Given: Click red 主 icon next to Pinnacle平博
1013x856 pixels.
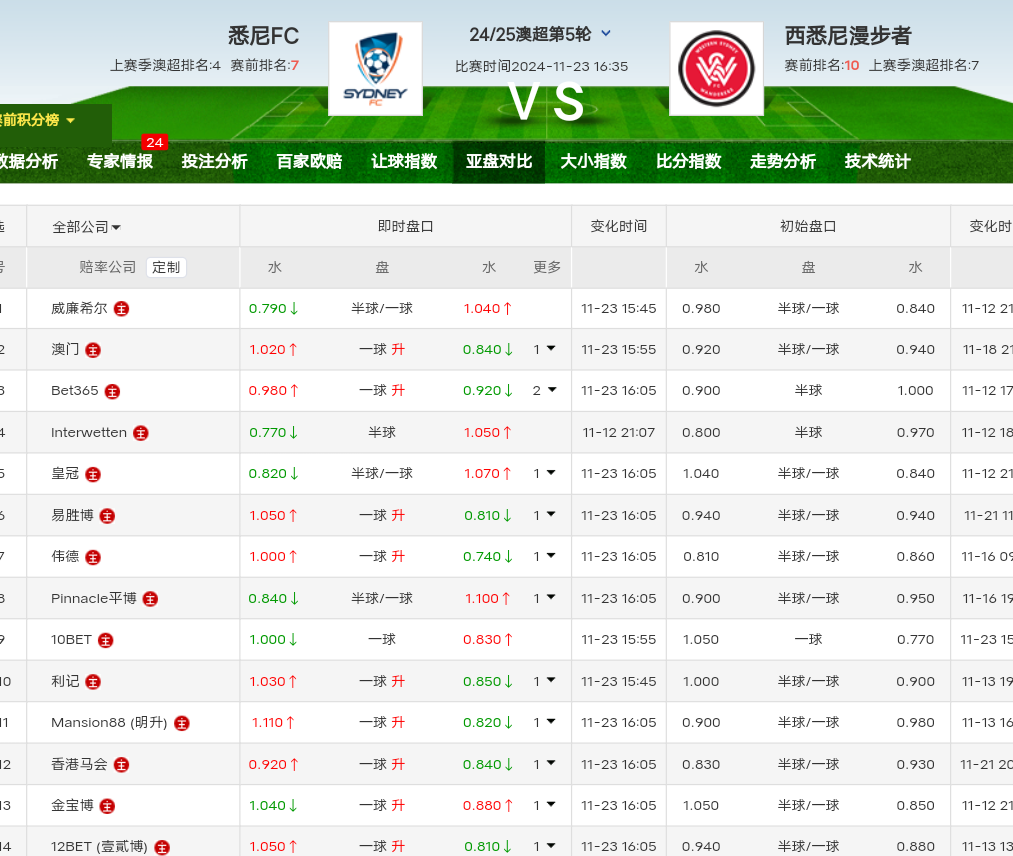Looking at the screenshot, I should pos(151,599).
